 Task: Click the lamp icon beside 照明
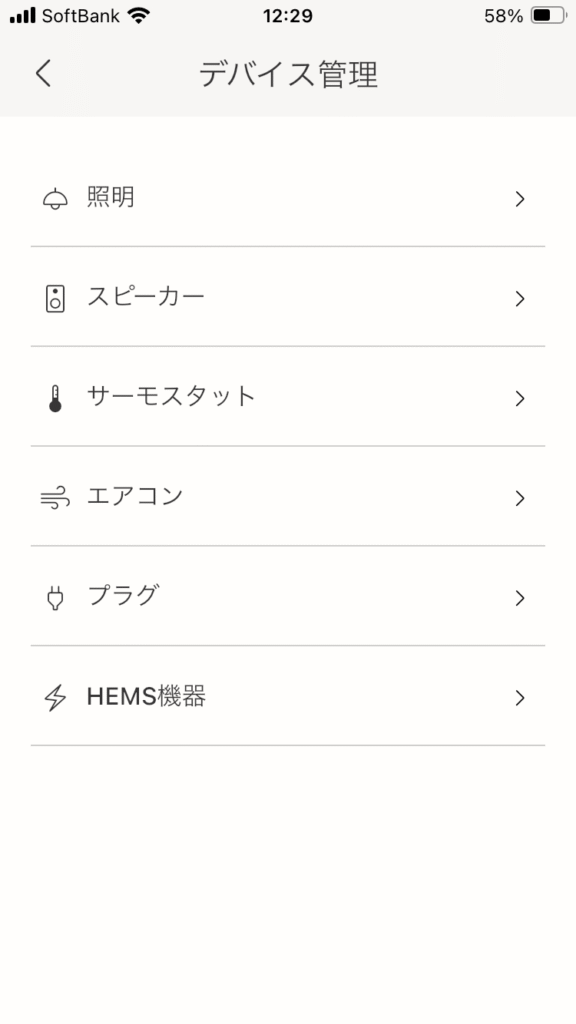55,199
